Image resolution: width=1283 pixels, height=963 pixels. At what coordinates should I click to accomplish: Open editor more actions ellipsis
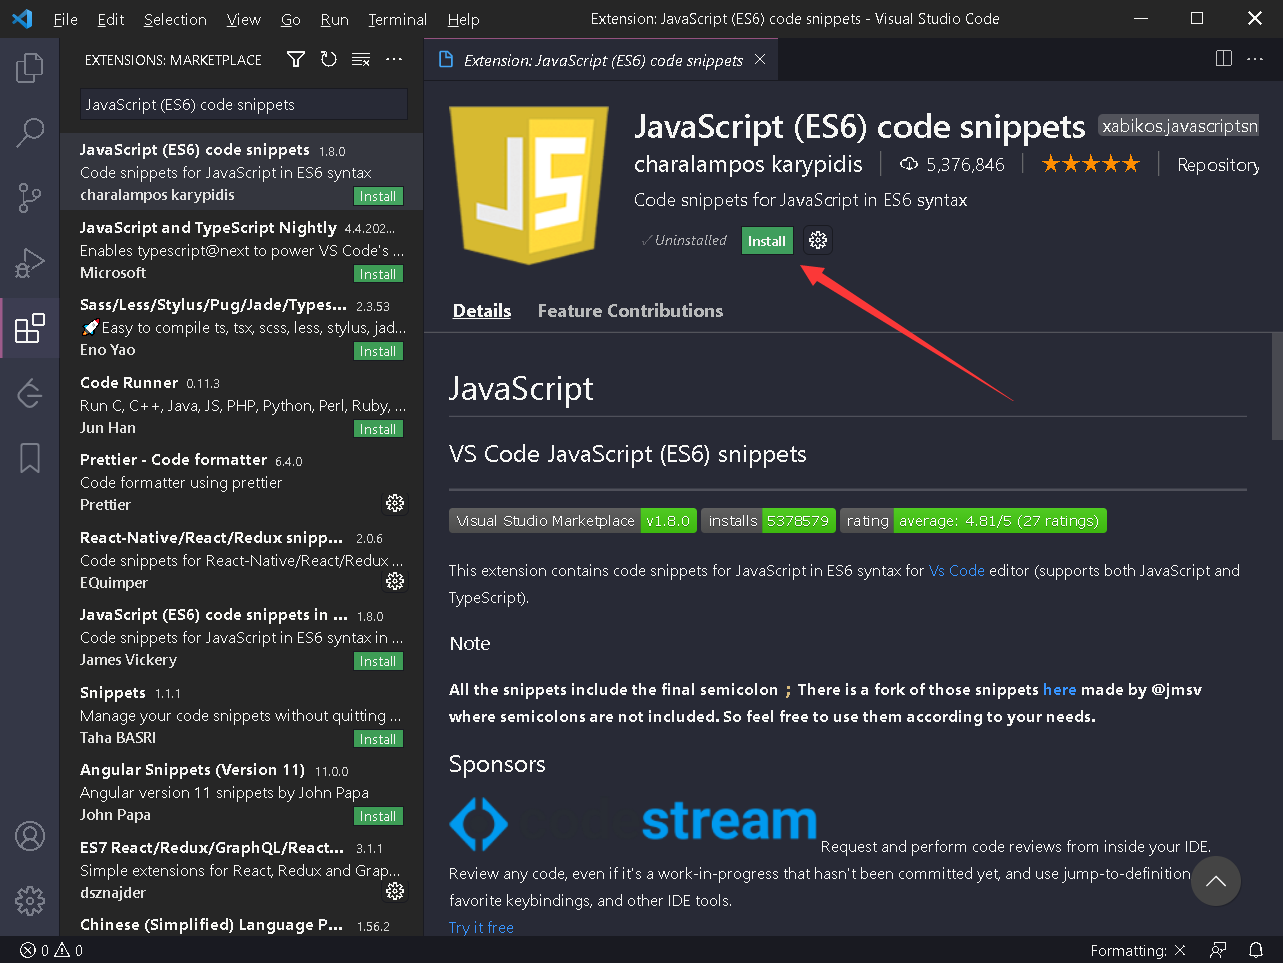point(1255,59)
